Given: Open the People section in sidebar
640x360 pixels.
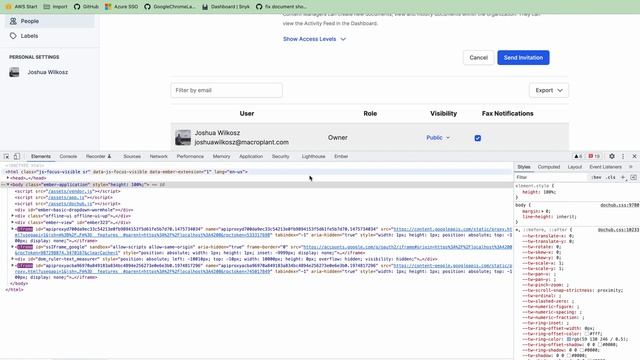Looking at the screenshot, I should click(49, 21).
